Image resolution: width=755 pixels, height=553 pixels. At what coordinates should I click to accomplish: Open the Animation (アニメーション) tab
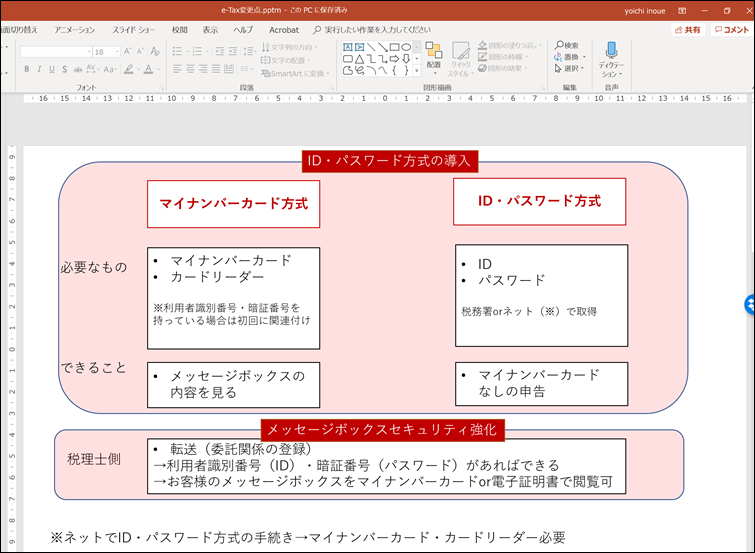75,30
